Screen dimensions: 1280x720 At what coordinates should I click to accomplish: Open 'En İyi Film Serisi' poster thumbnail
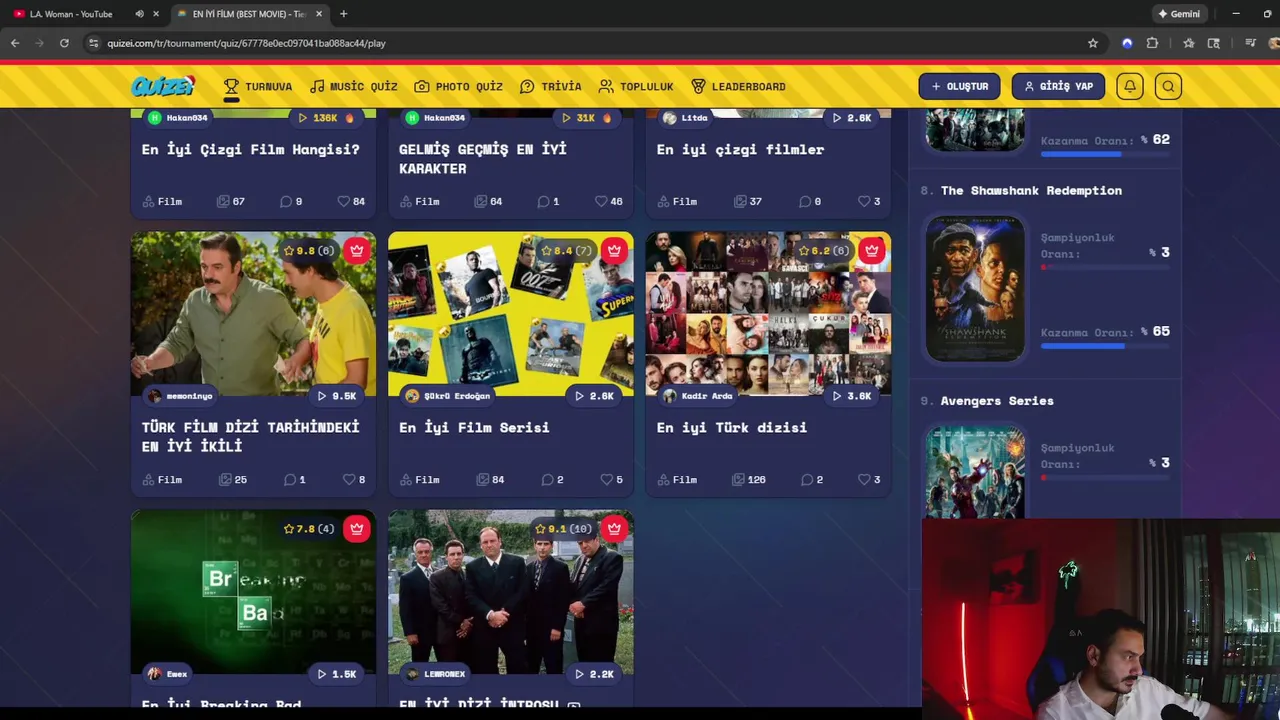[x=511, y=314]
